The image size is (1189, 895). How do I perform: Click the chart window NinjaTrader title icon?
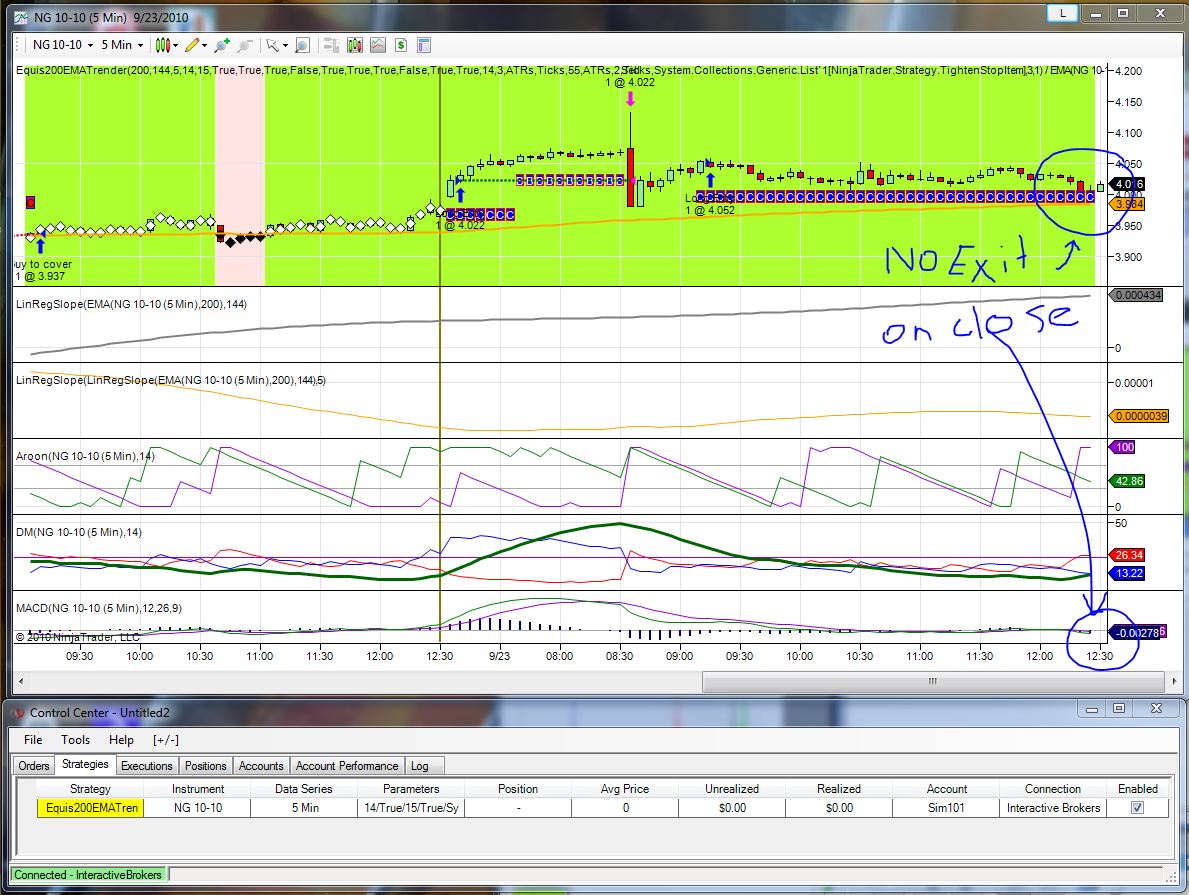[21, 17]
